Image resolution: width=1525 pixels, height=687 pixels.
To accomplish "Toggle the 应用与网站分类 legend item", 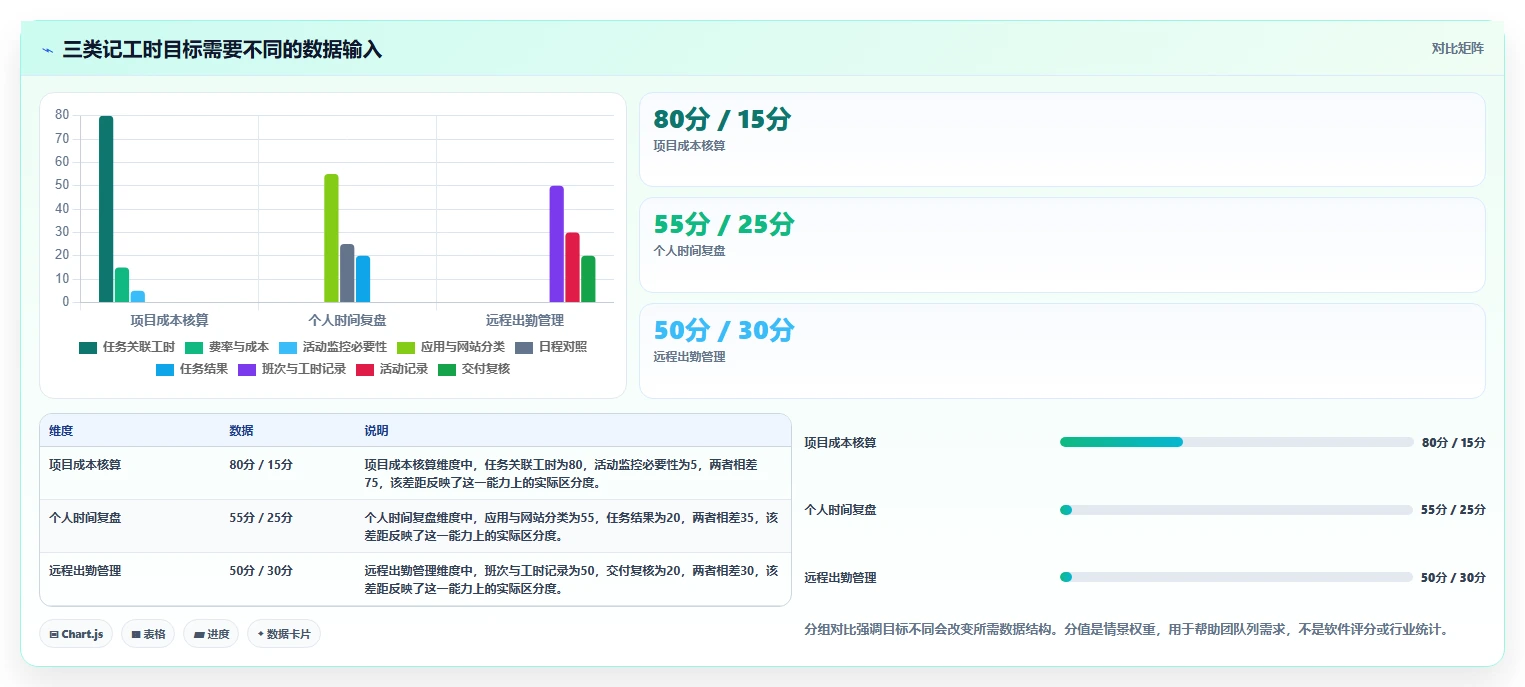I will (x=451, y=347).
